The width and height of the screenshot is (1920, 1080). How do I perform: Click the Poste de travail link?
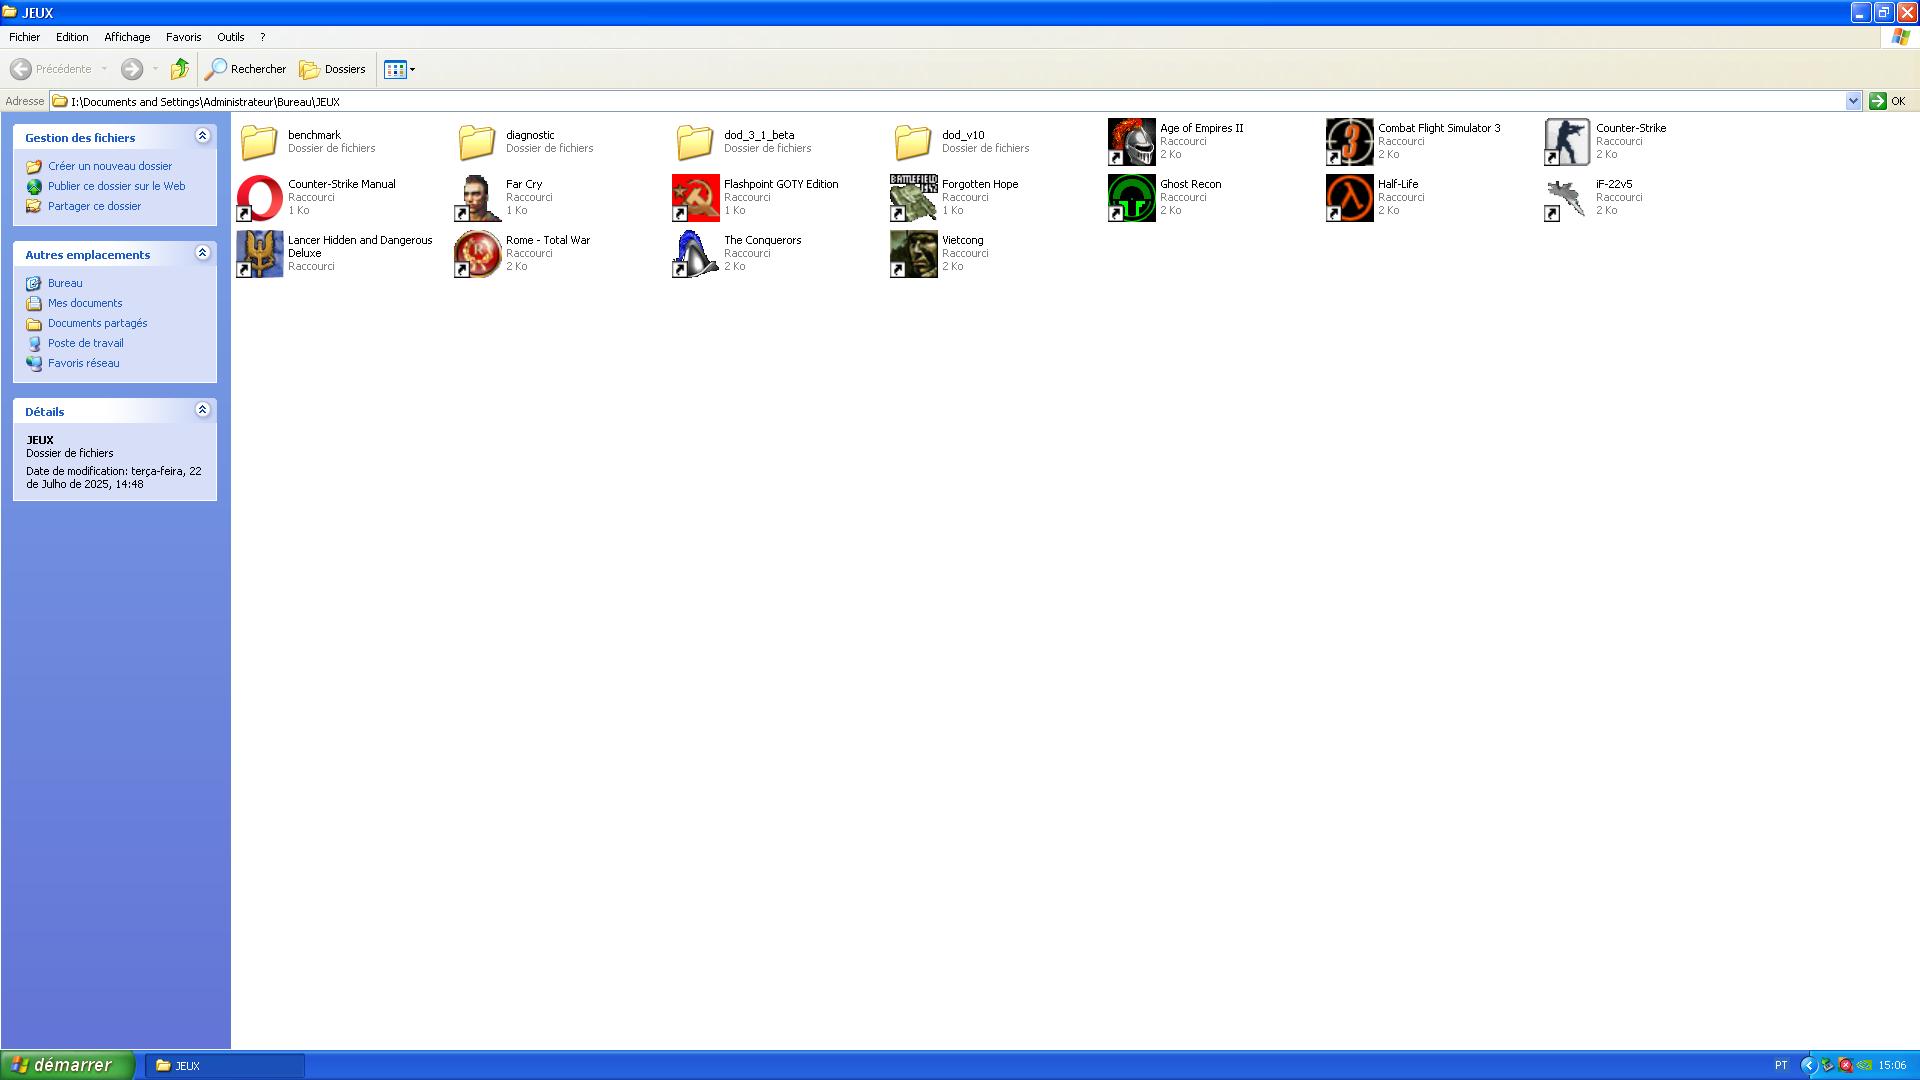coord(86,343)
